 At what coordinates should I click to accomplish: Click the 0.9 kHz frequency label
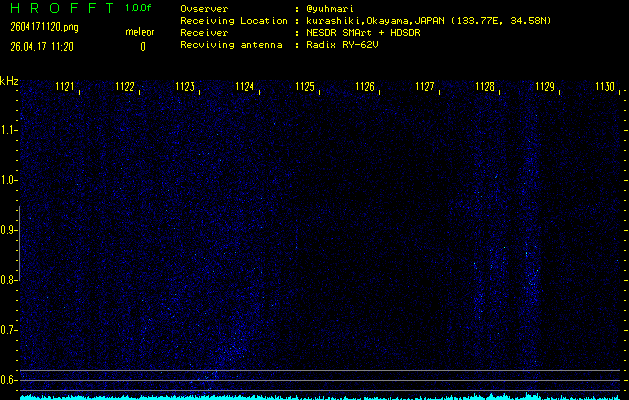click(8, 230)
